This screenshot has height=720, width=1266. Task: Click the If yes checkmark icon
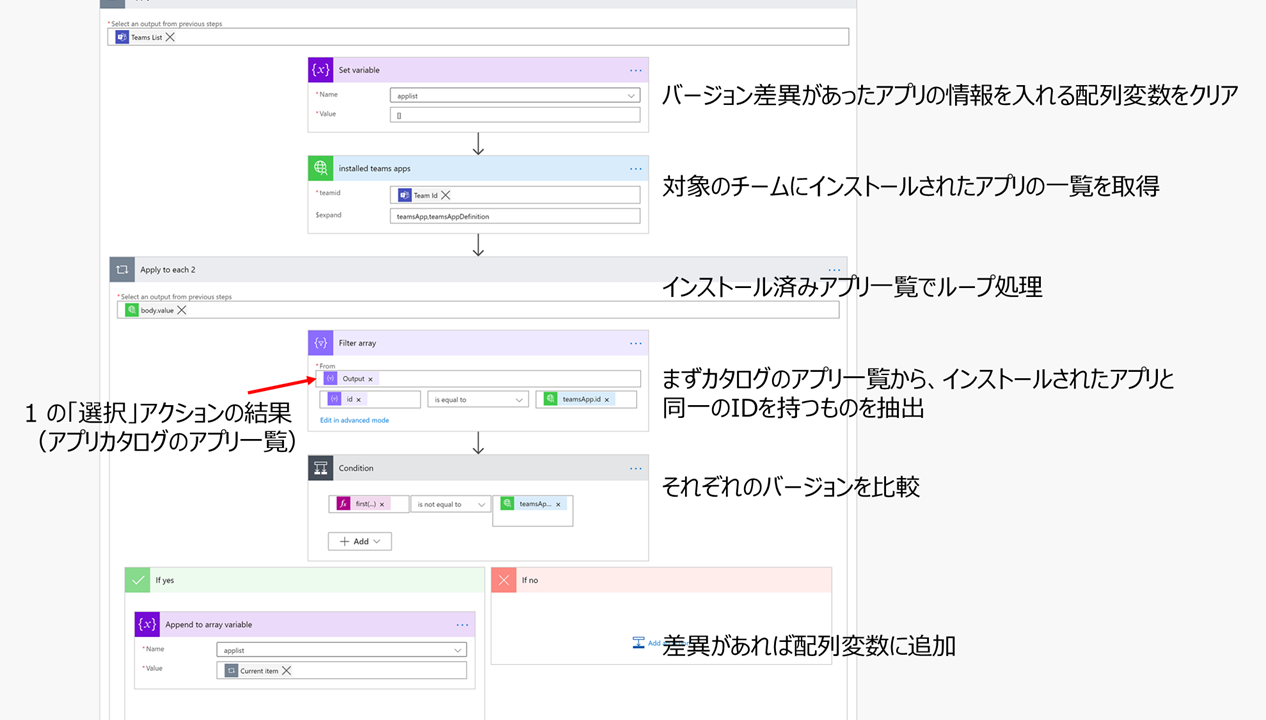click(137, 580)
